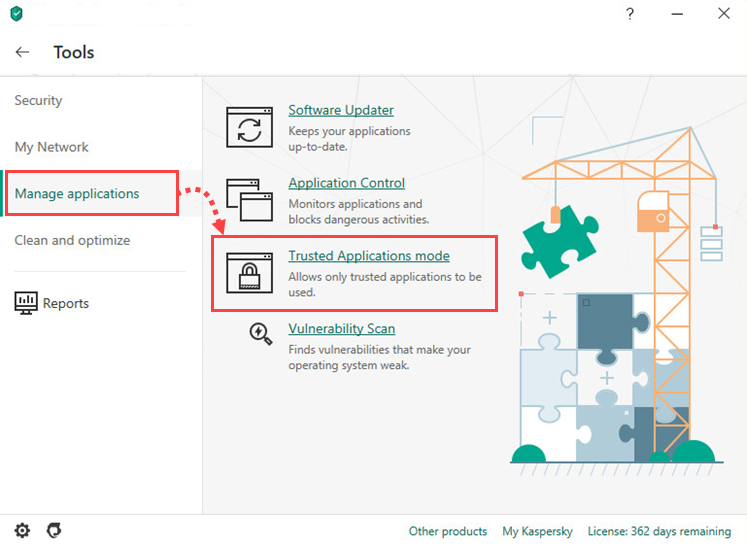This screenshot has width=747, height=545.
Task: Minimize the Kaspersky window
Action: pos(677,14)
